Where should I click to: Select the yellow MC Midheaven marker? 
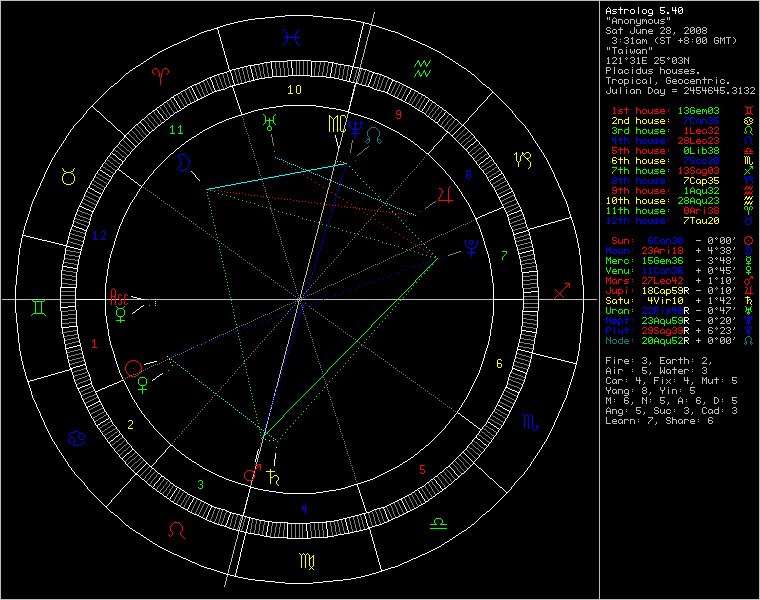(336, 125)
